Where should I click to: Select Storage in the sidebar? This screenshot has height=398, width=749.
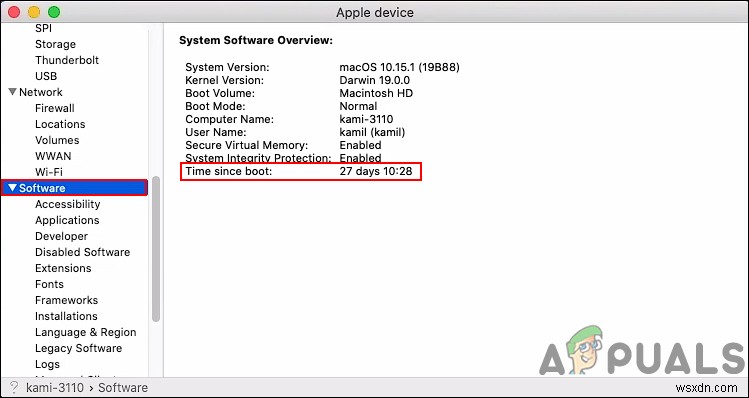(55, 44)
